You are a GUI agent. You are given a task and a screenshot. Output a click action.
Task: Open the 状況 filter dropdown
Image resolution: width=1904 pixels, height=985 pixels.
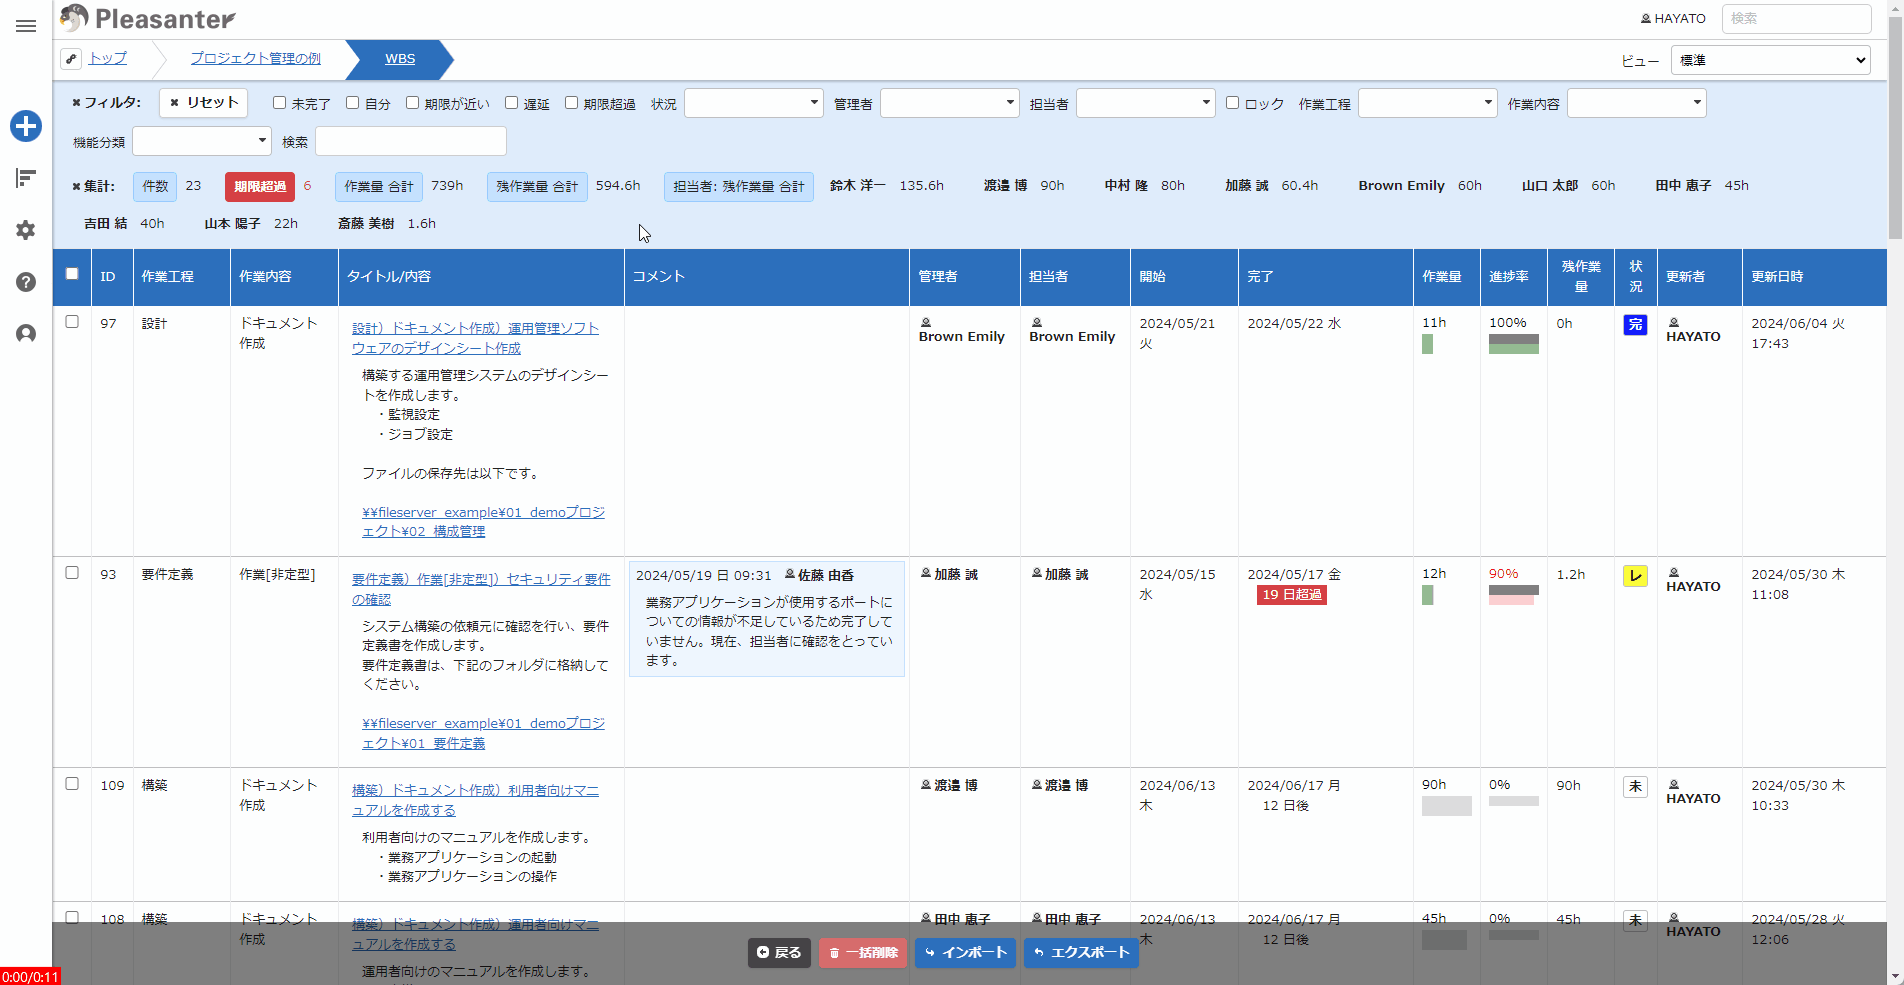[753, 103]
